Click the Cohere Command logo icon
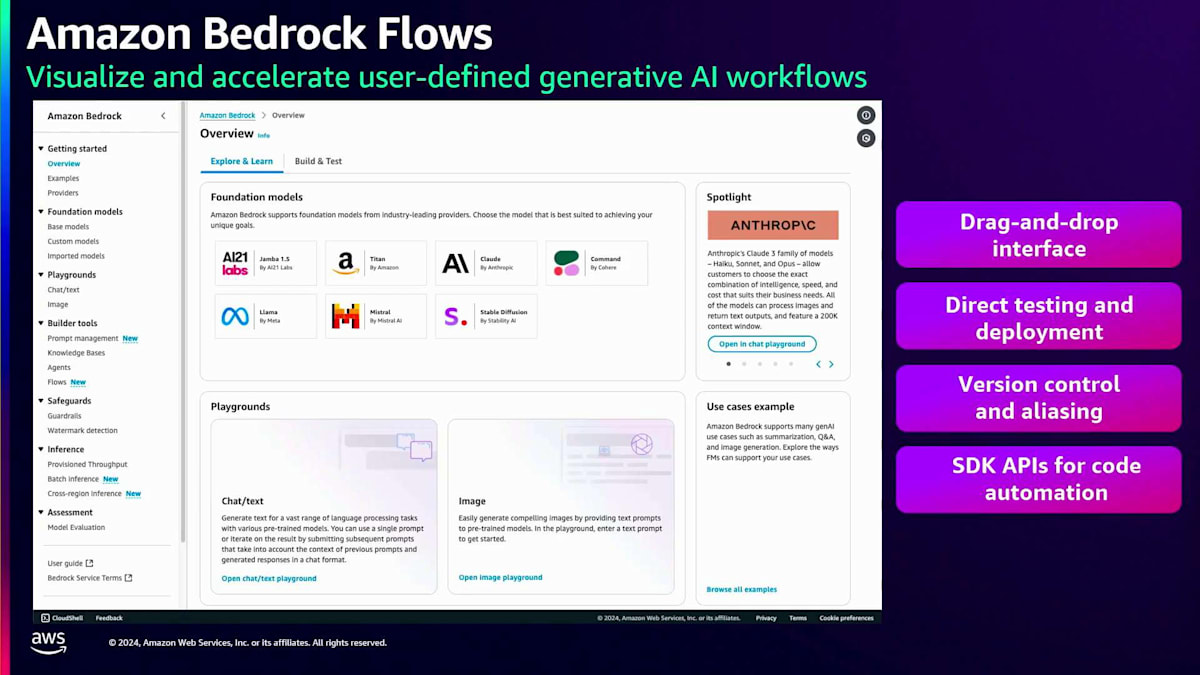Viewport: 1200px width, 675px height. tap(566, 263)
